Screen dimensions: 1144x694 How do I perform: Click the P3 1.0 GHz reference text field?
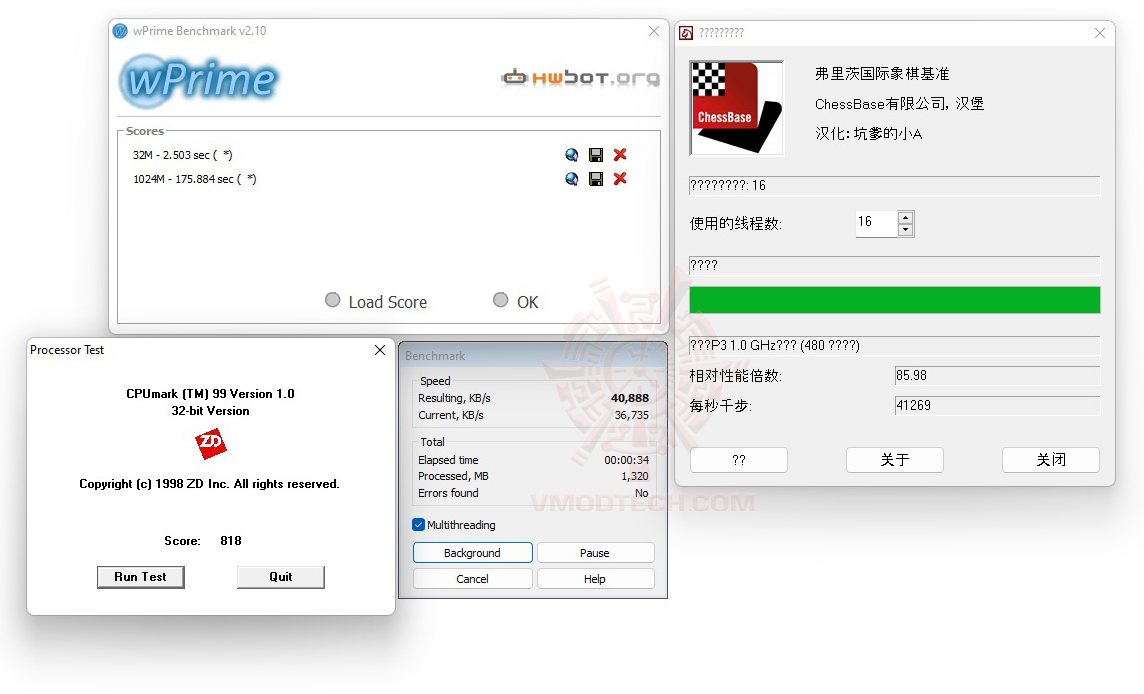coord(894,345)
